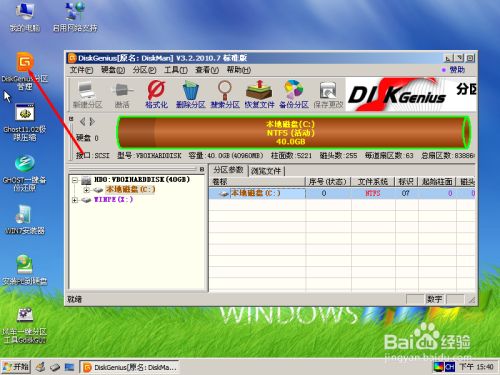Open the install-PE-to-disk desktop icon

click(x=25, y=270)
